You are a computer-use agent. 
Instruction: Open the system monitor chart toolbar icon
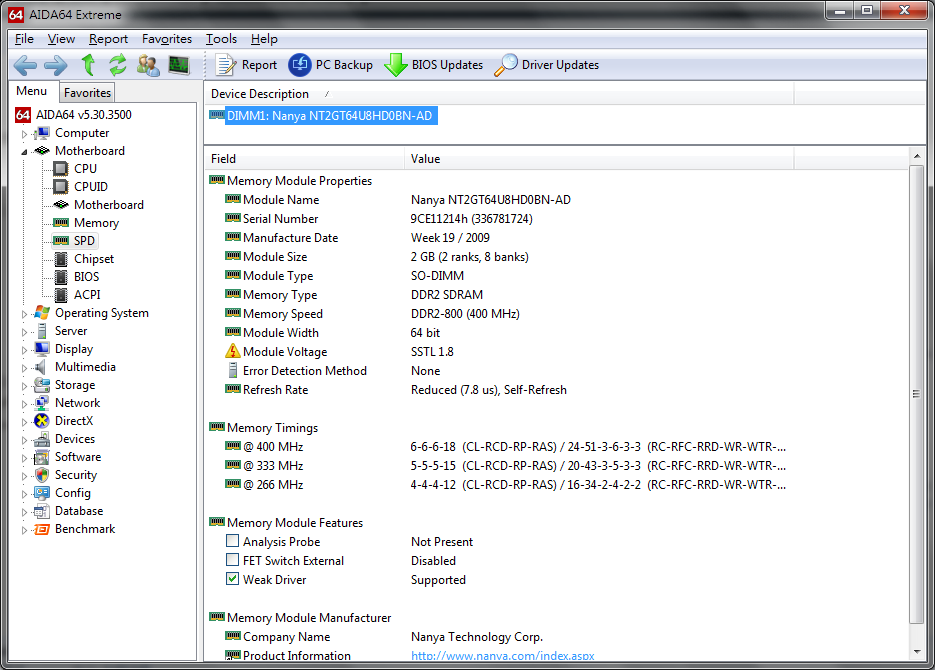179,64
